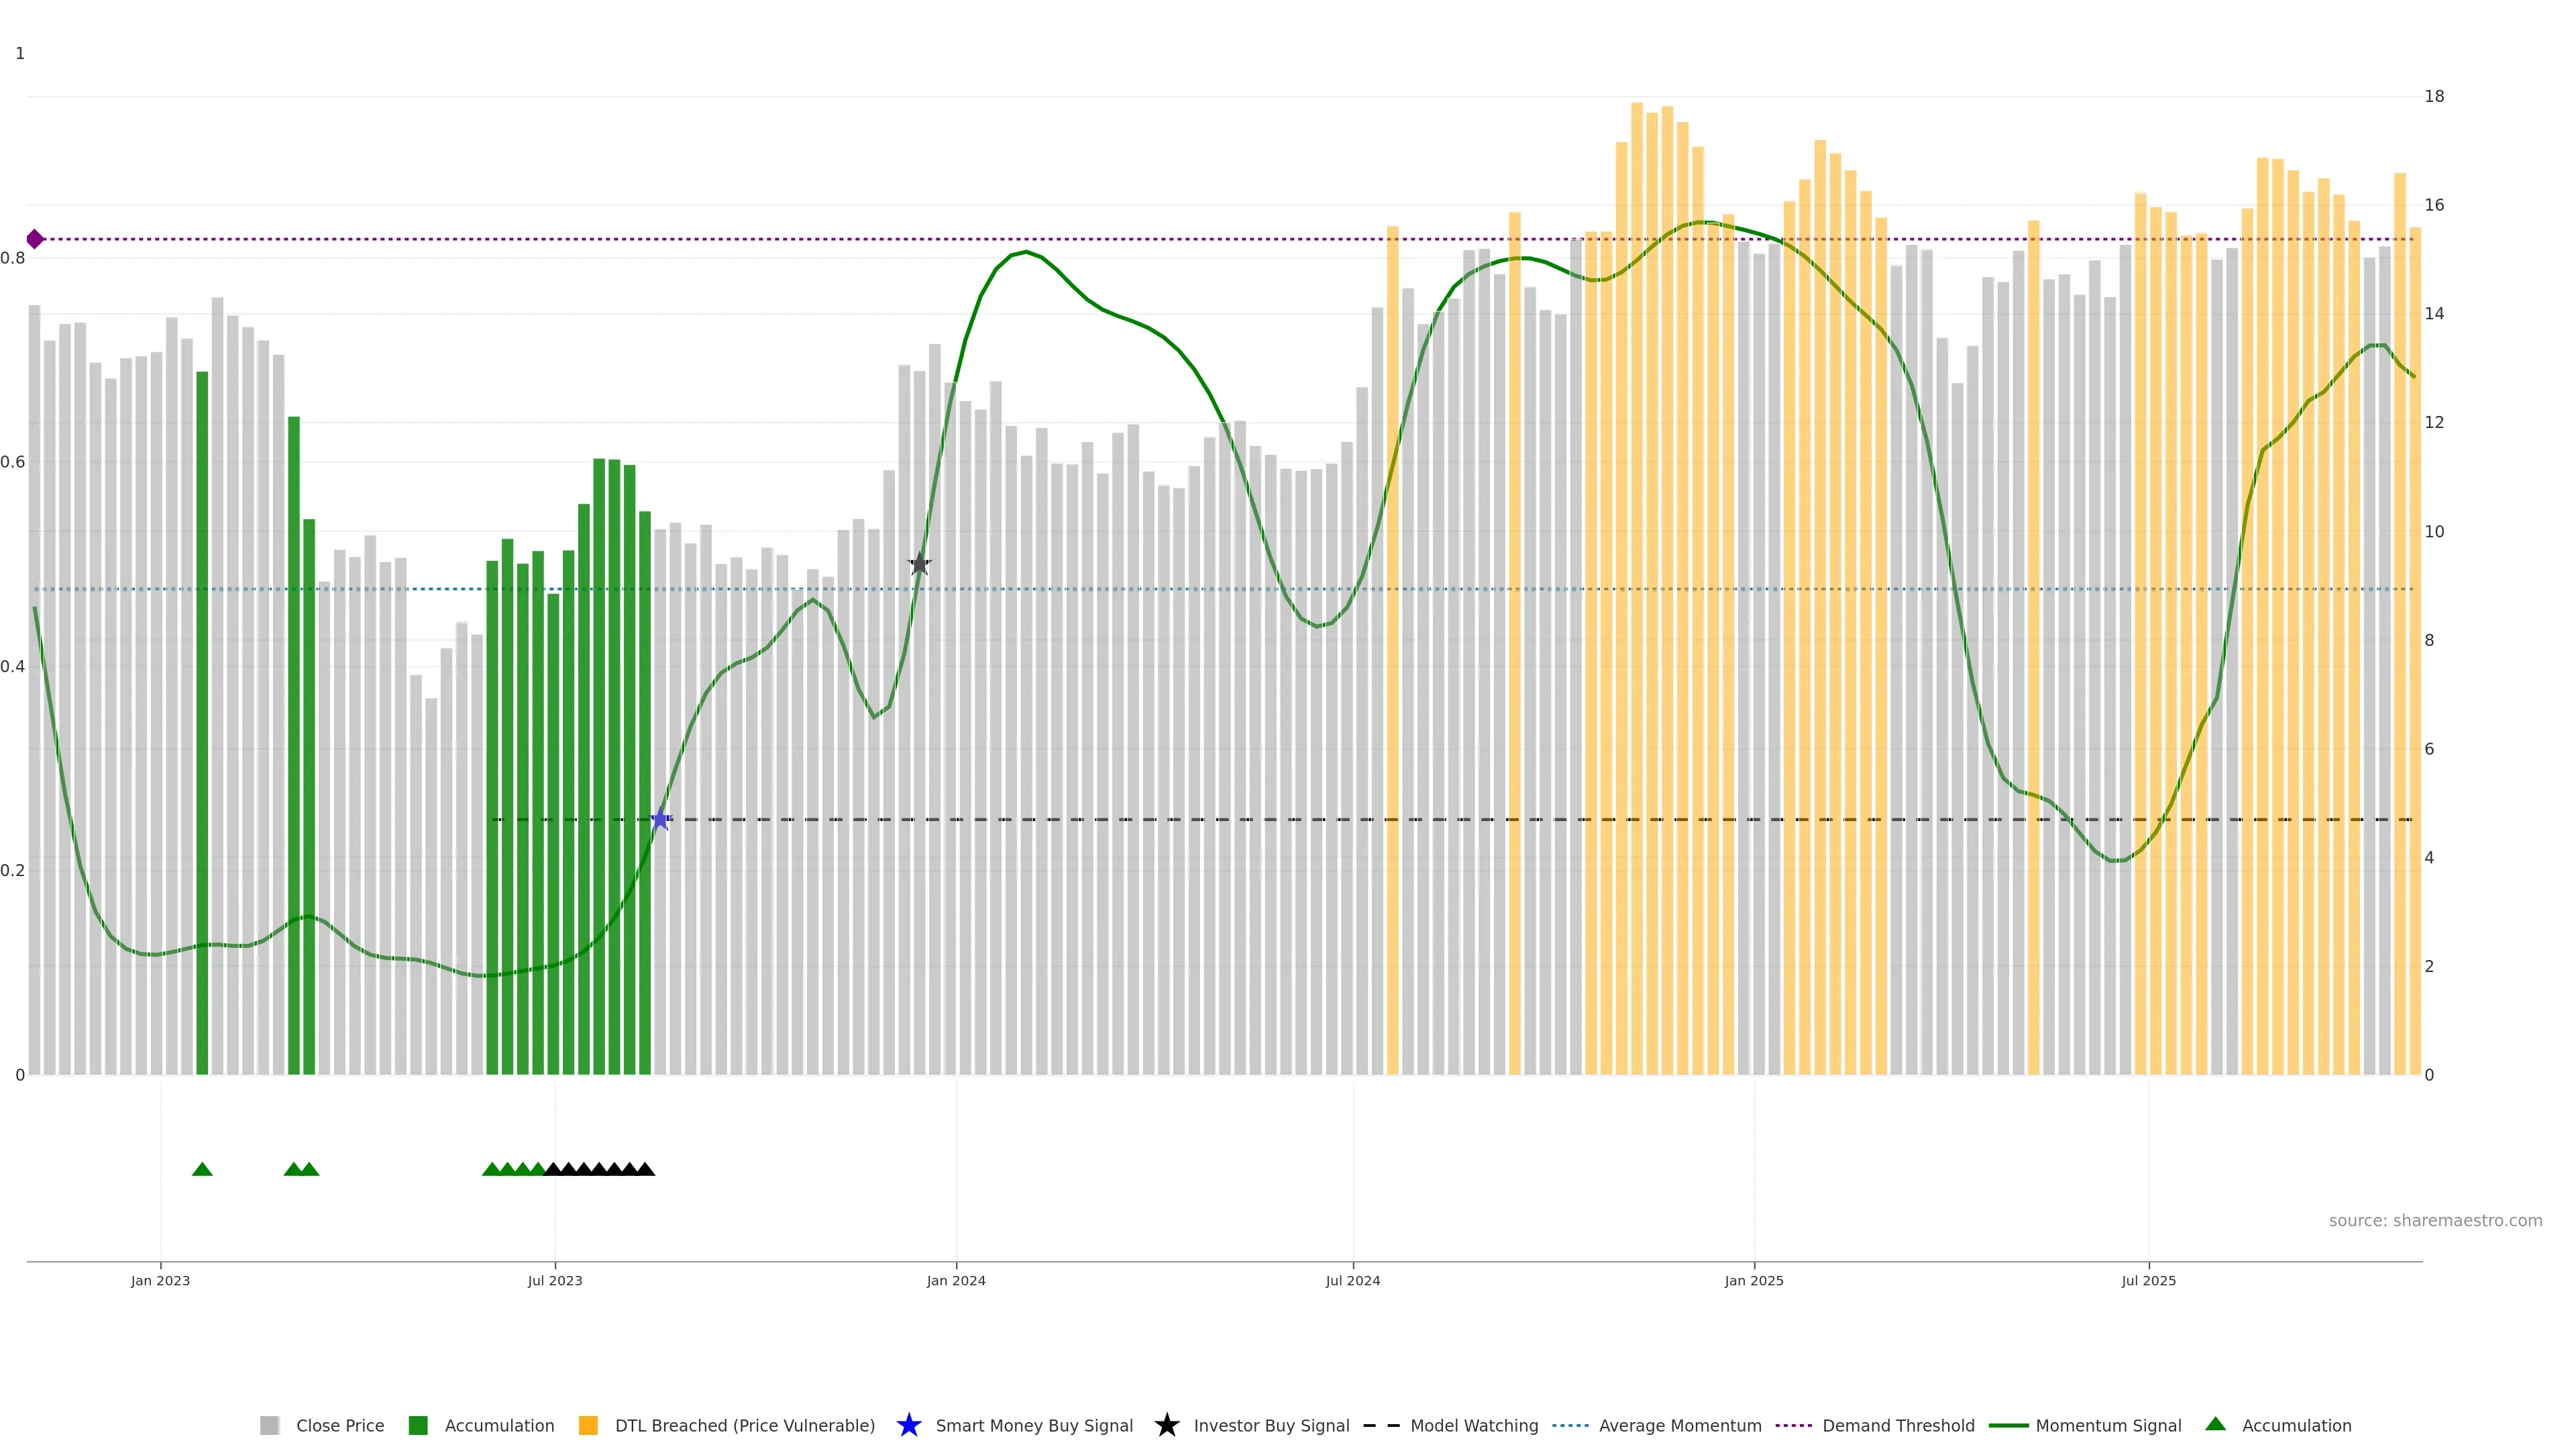This screenshot has width=2576, height=1449.
Task: Click the green triangle legend icon
Action: [2215, 1424]
